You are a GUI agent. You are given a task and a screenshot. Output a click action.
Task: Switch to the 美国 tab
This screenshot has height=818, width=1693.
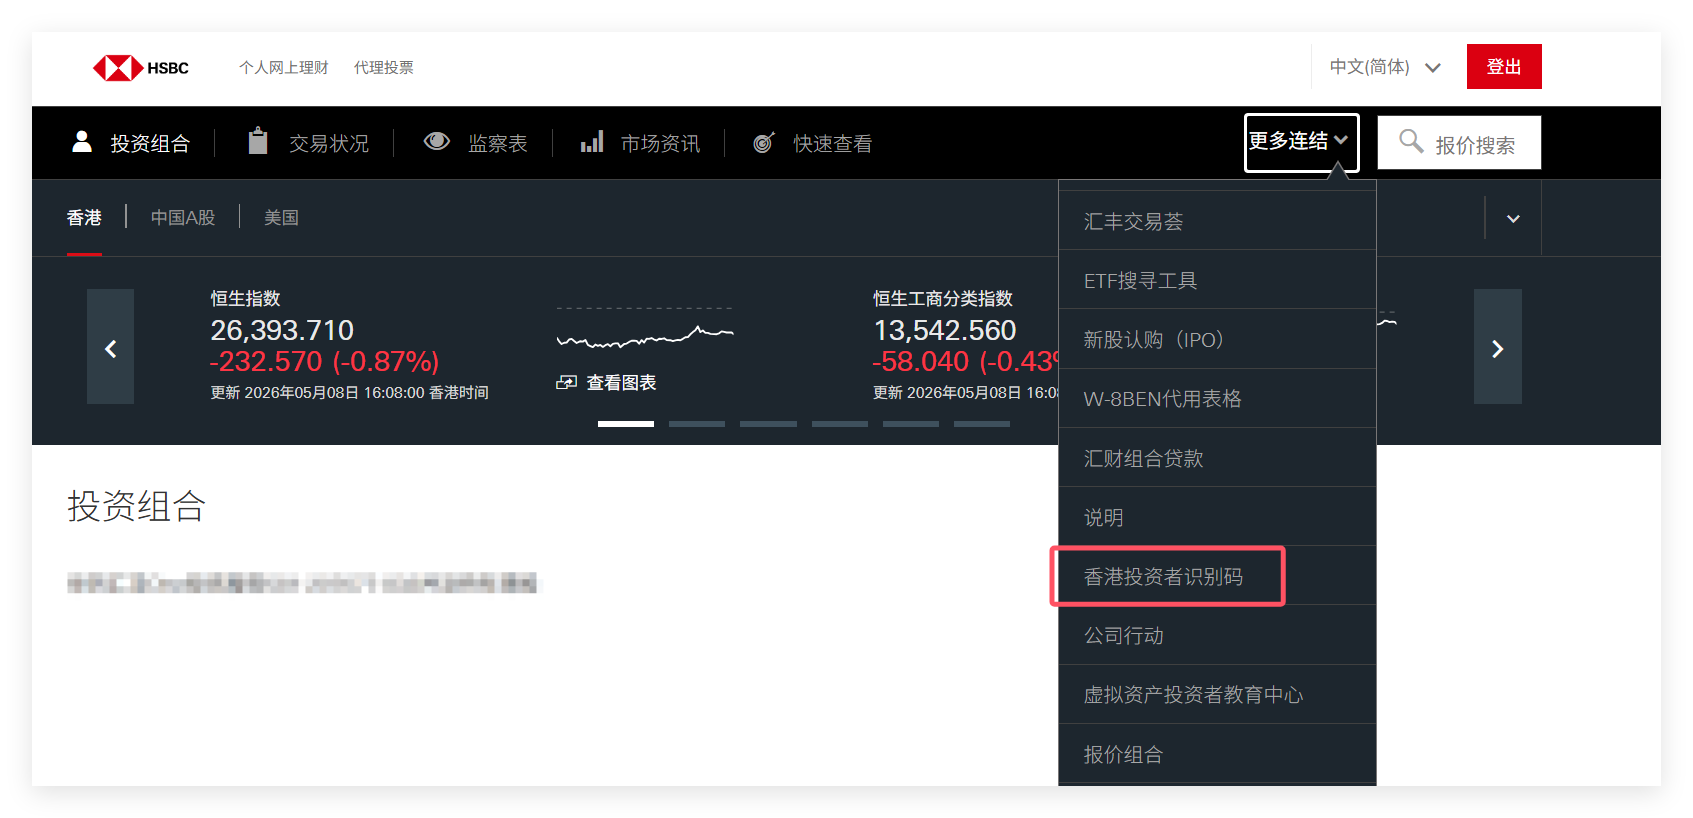(281, 218)
